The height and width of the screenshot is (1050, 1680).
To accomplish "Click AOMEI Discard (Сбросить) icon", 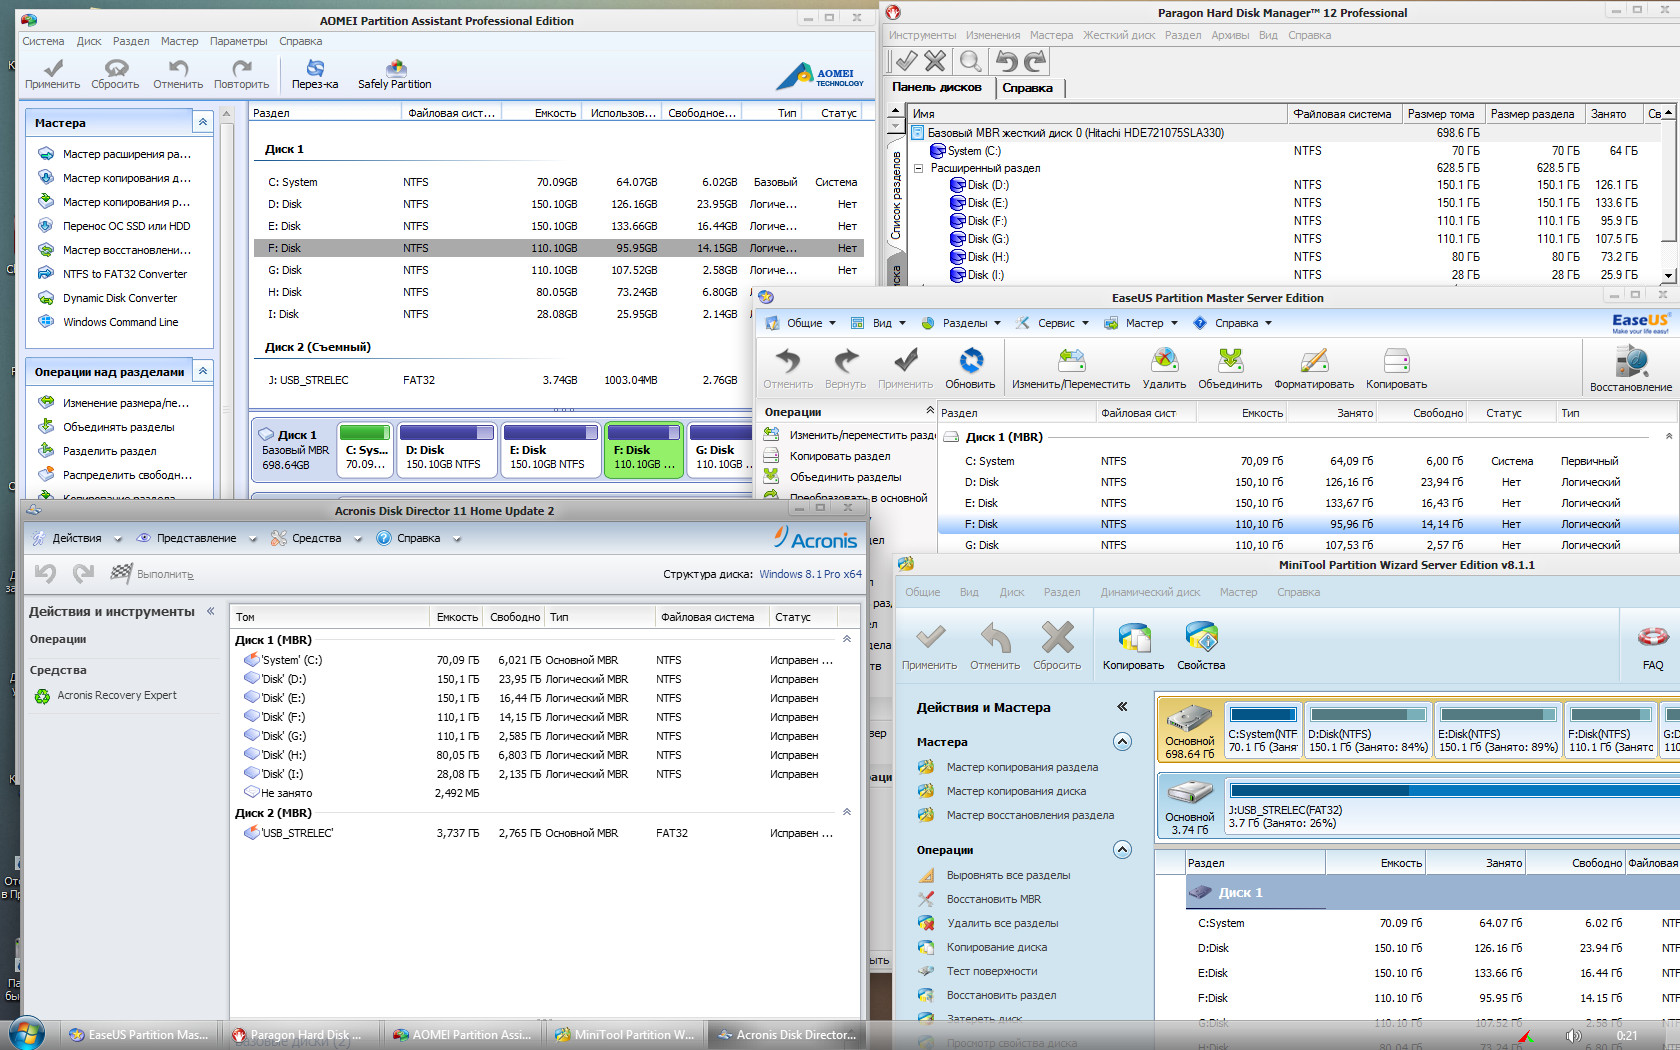I will 116,68.
